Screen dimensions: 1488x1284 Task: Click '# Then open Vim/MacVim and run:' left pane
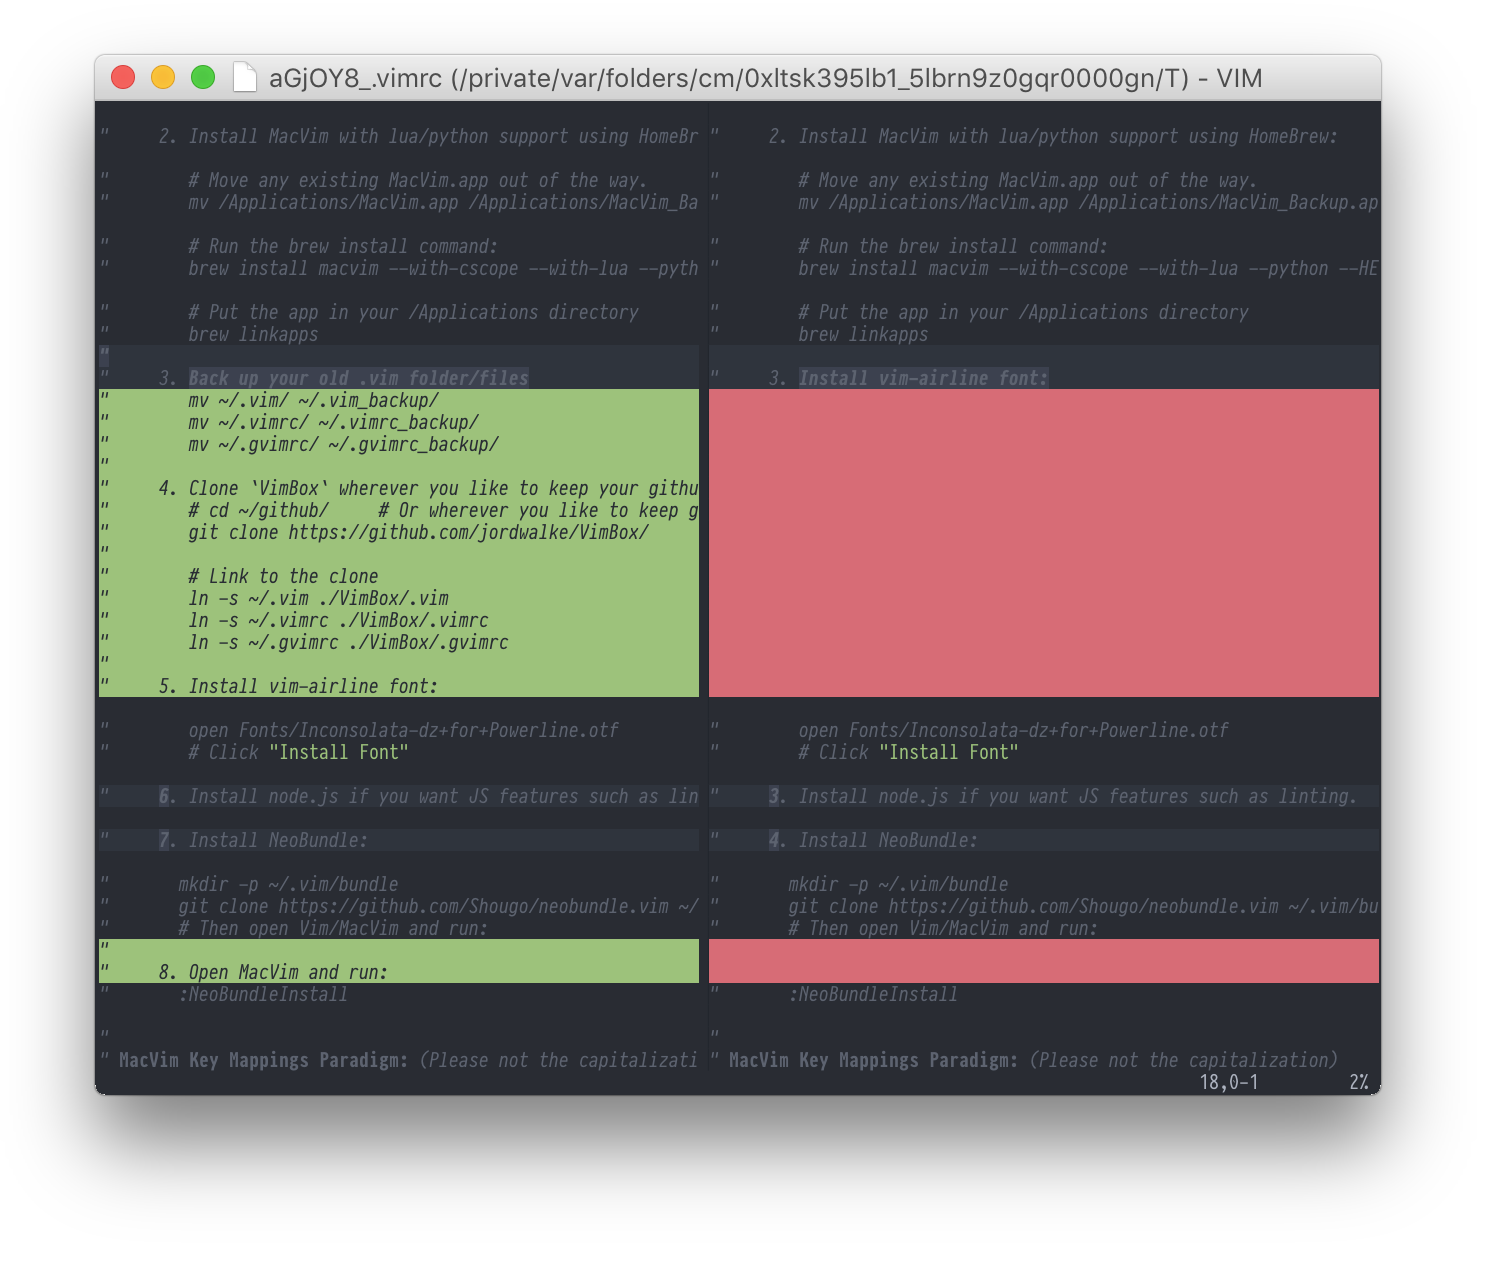(333, 928)
